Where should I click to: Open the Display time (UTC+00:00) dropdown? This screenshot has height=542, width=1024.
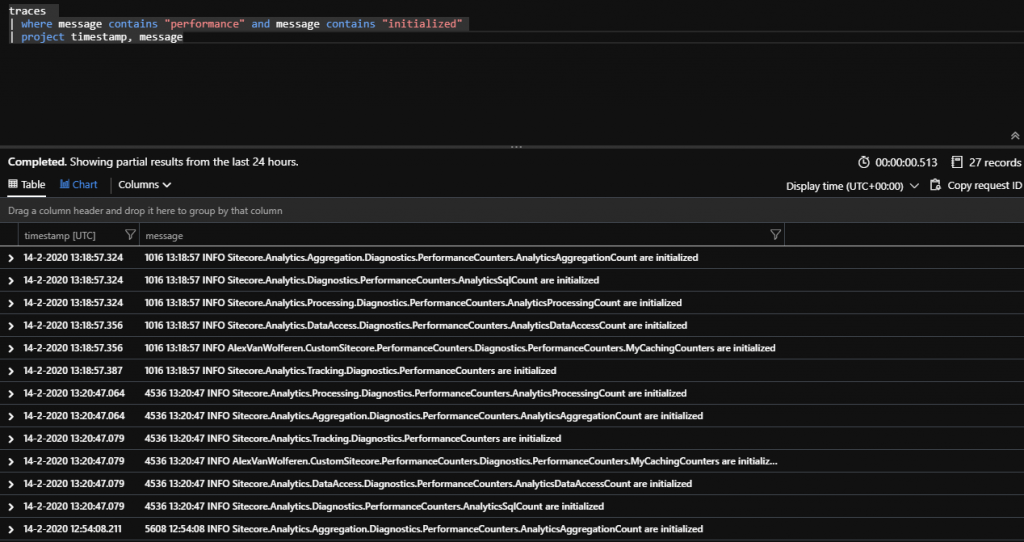(x=852, y=186)
